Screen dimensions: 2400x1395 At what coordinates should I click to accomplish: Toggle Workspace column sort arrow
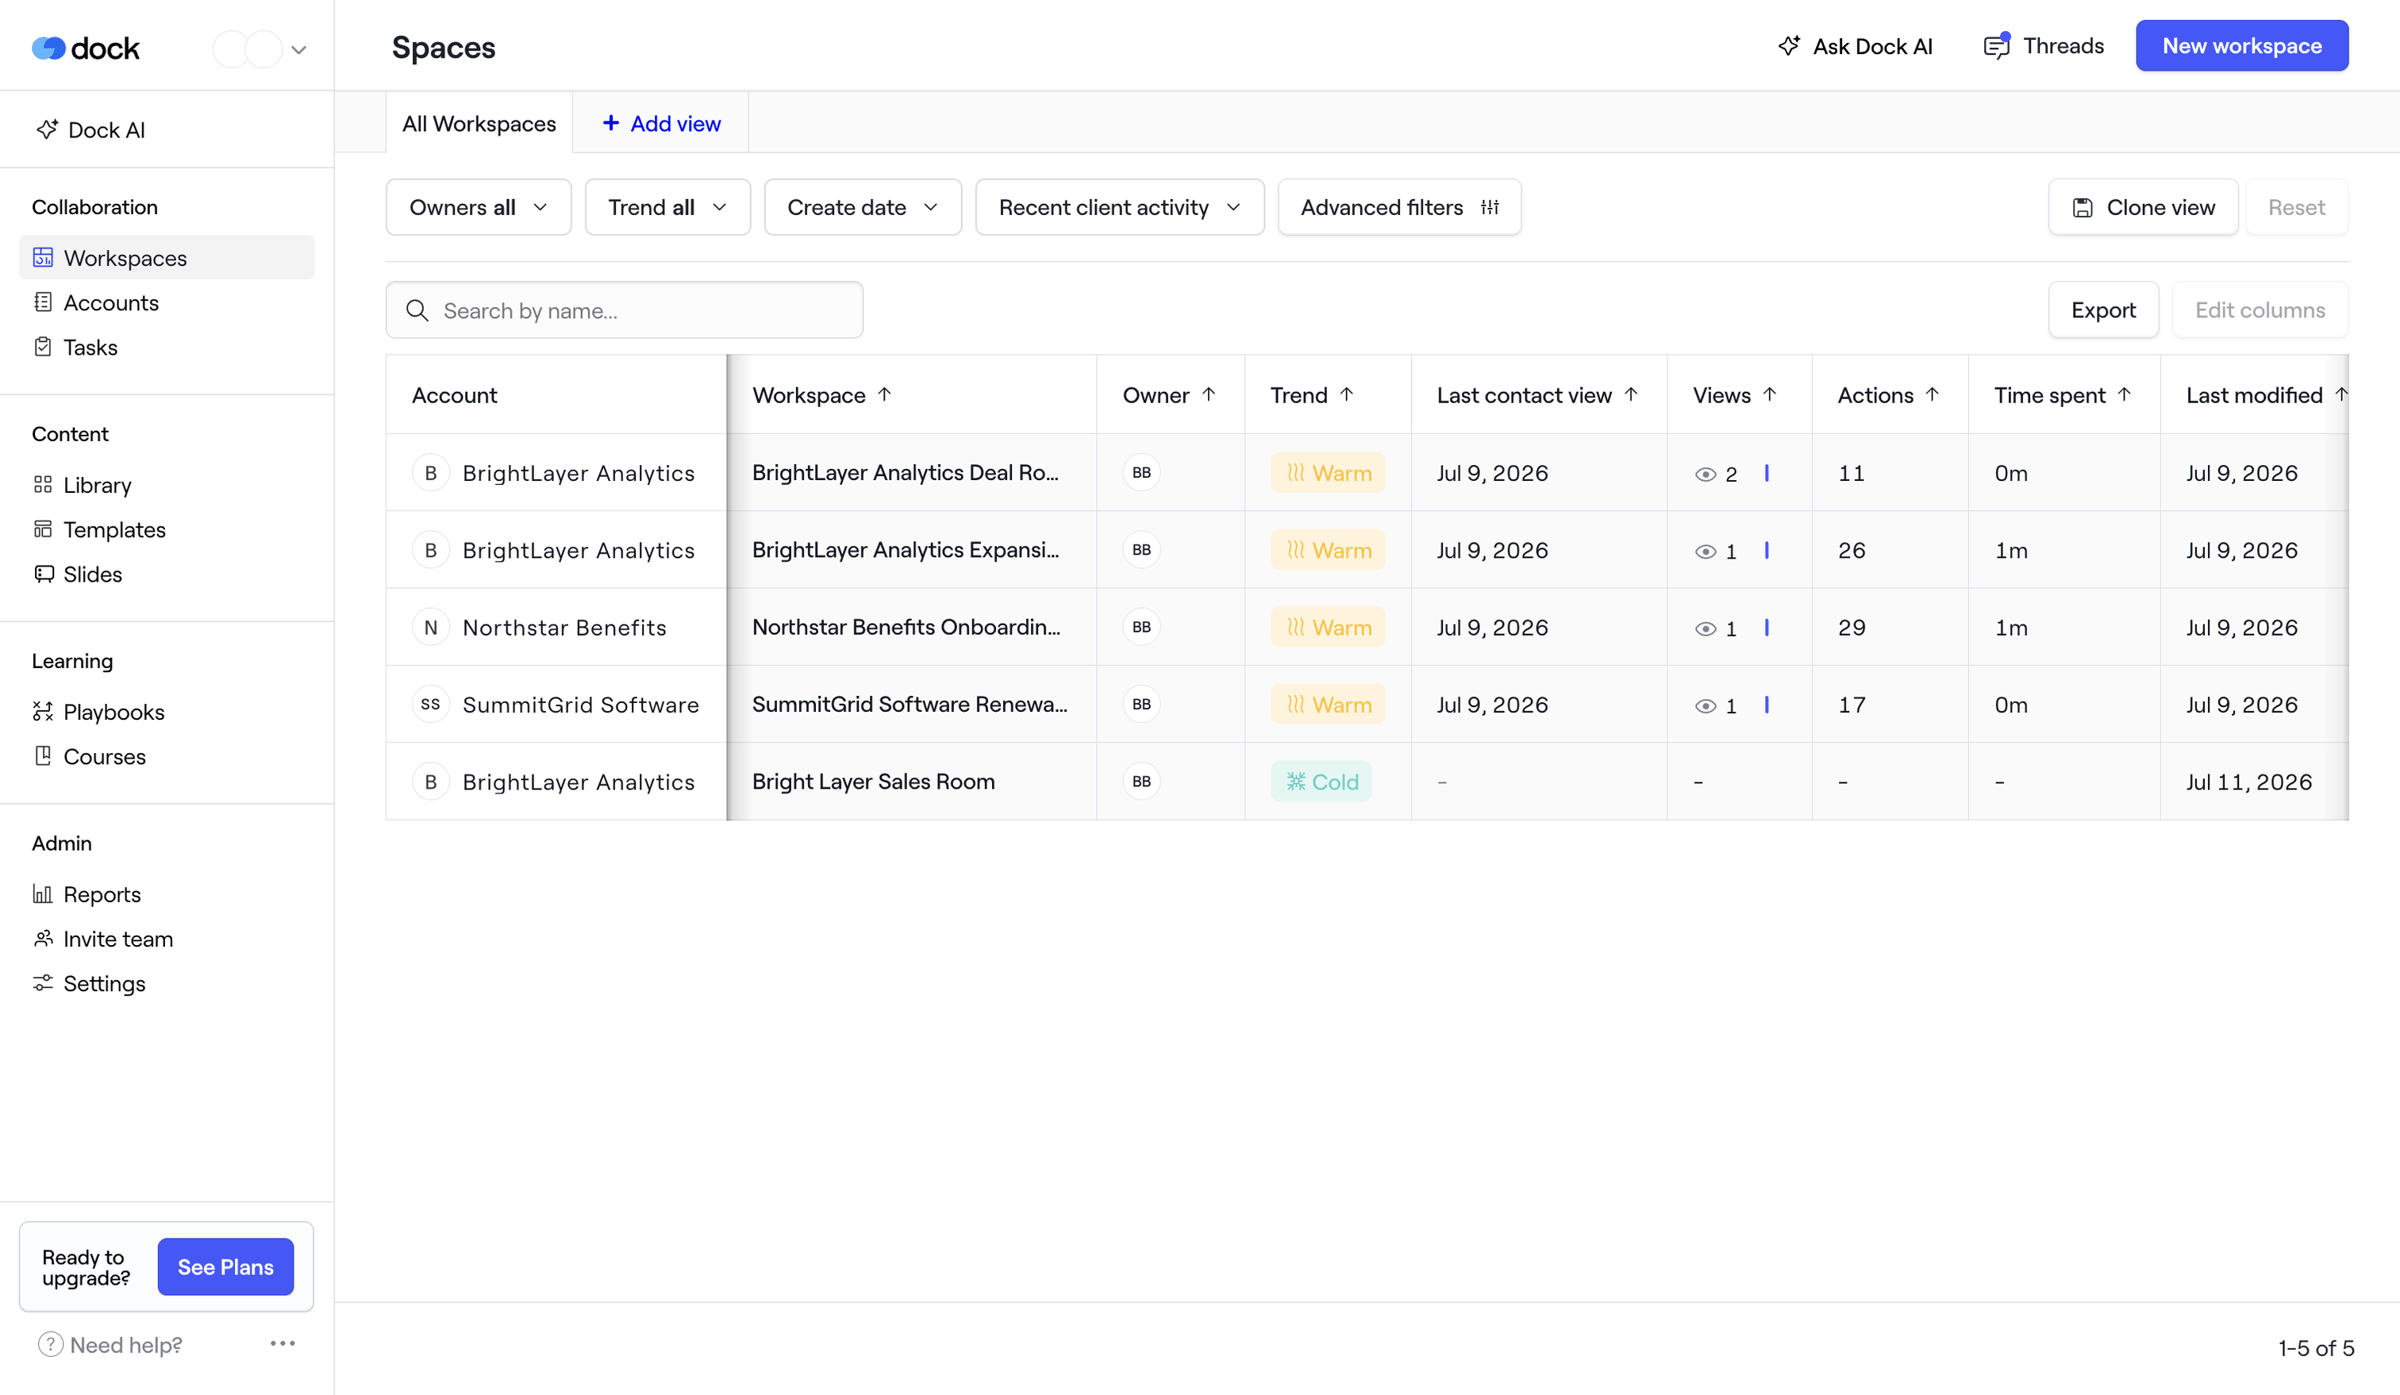[884, 394]
